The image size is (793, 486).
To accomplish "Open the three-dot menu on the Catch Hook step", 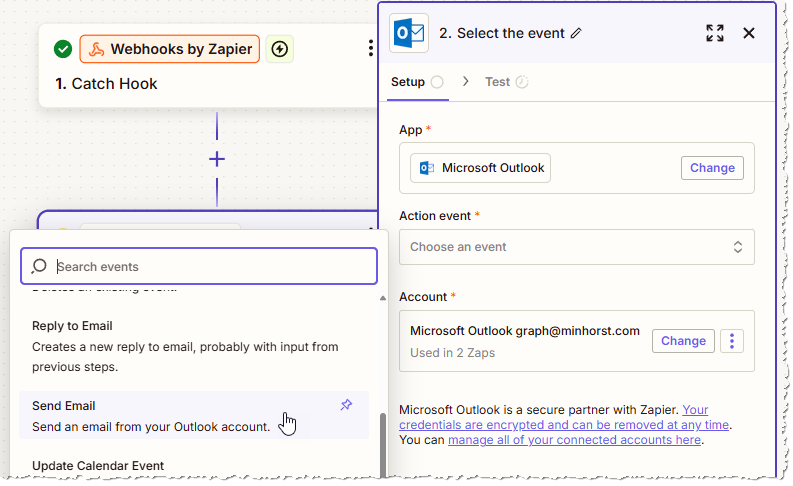I will 370,49.
